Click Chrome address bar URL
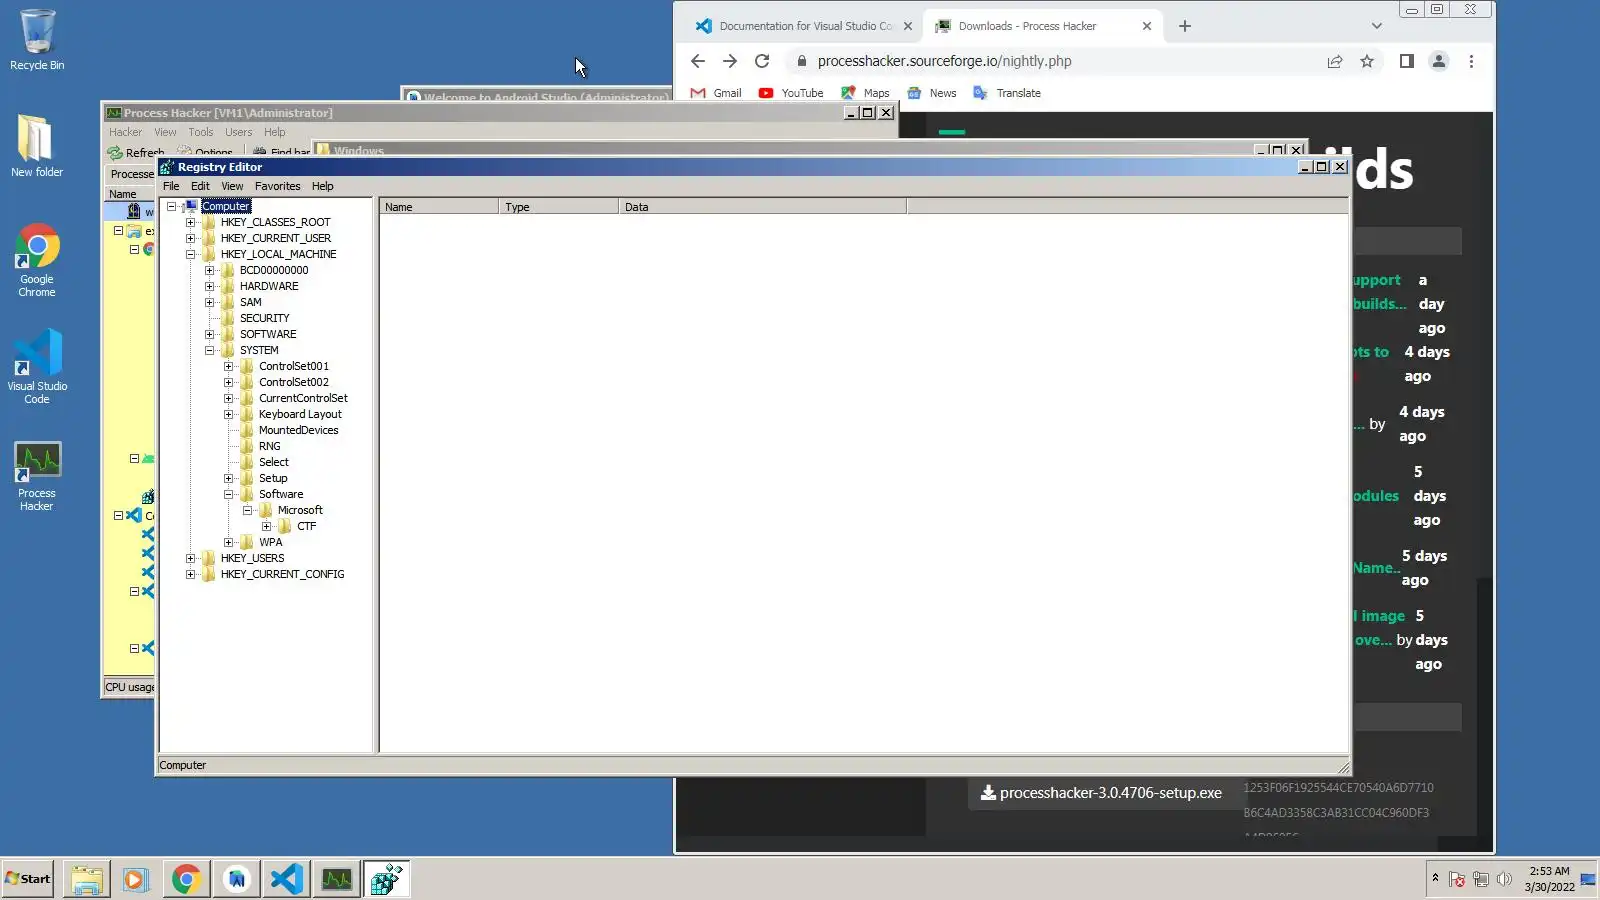The width and height of the screenshot is (1600, 900). pyautogui.click(x=944, y=61)
